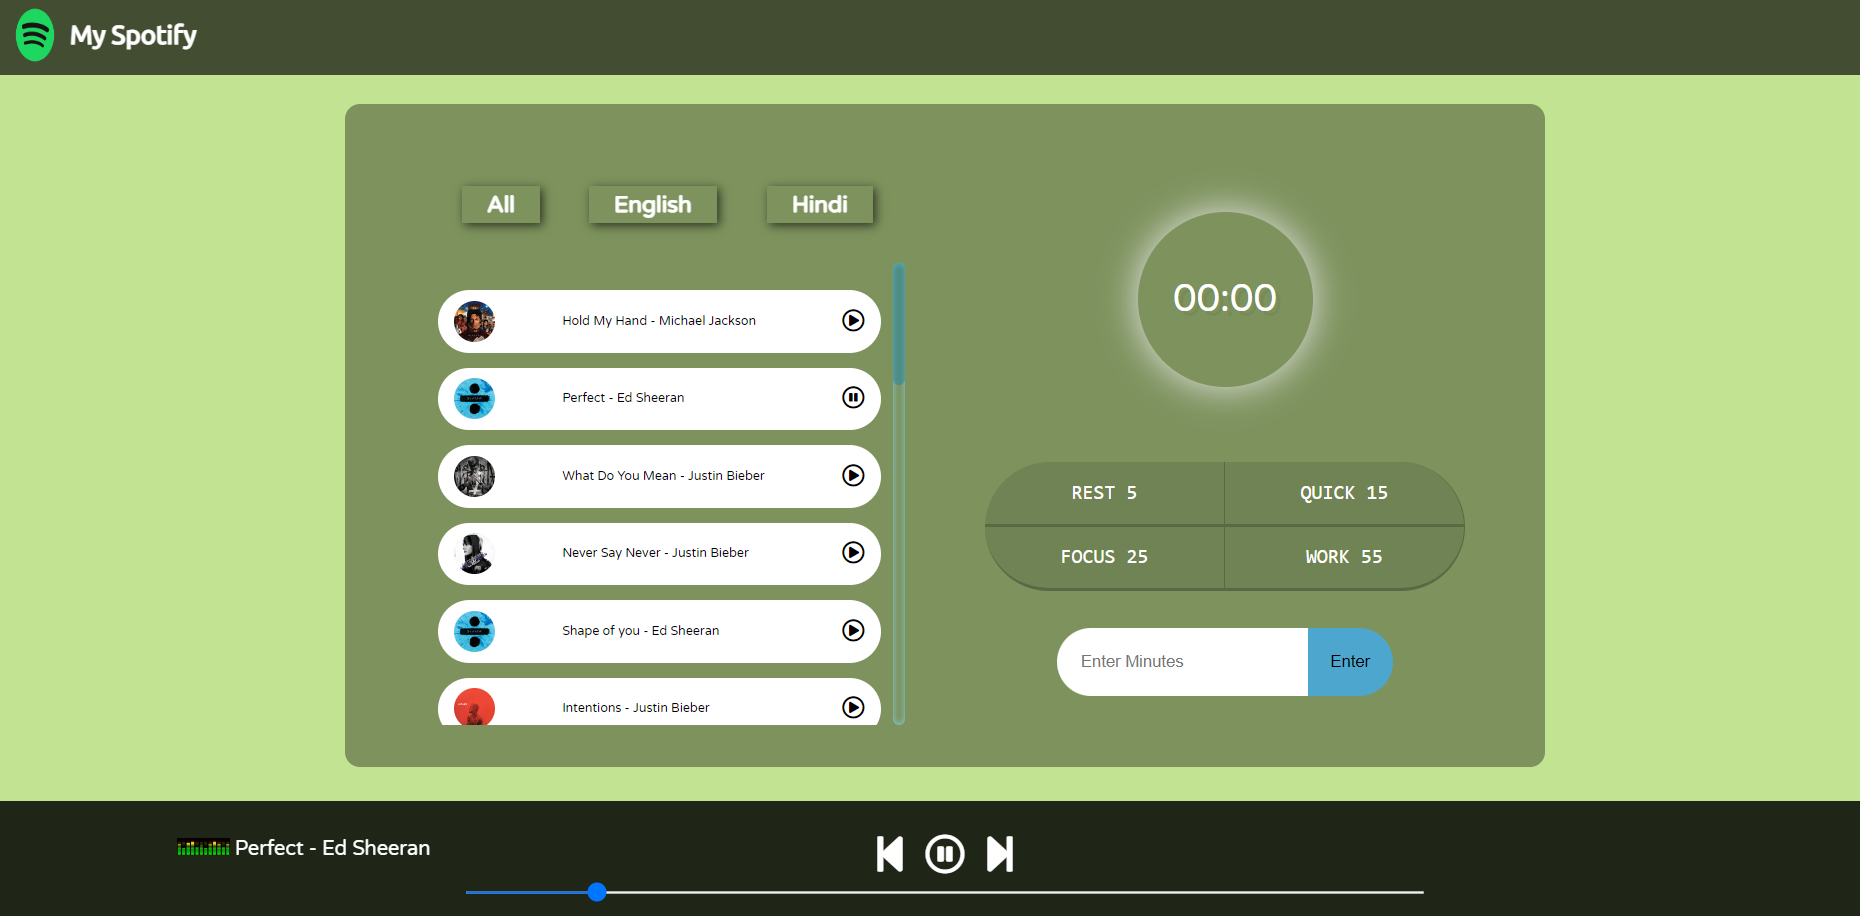Click Shape of you album cover

[x=474, y=631]
